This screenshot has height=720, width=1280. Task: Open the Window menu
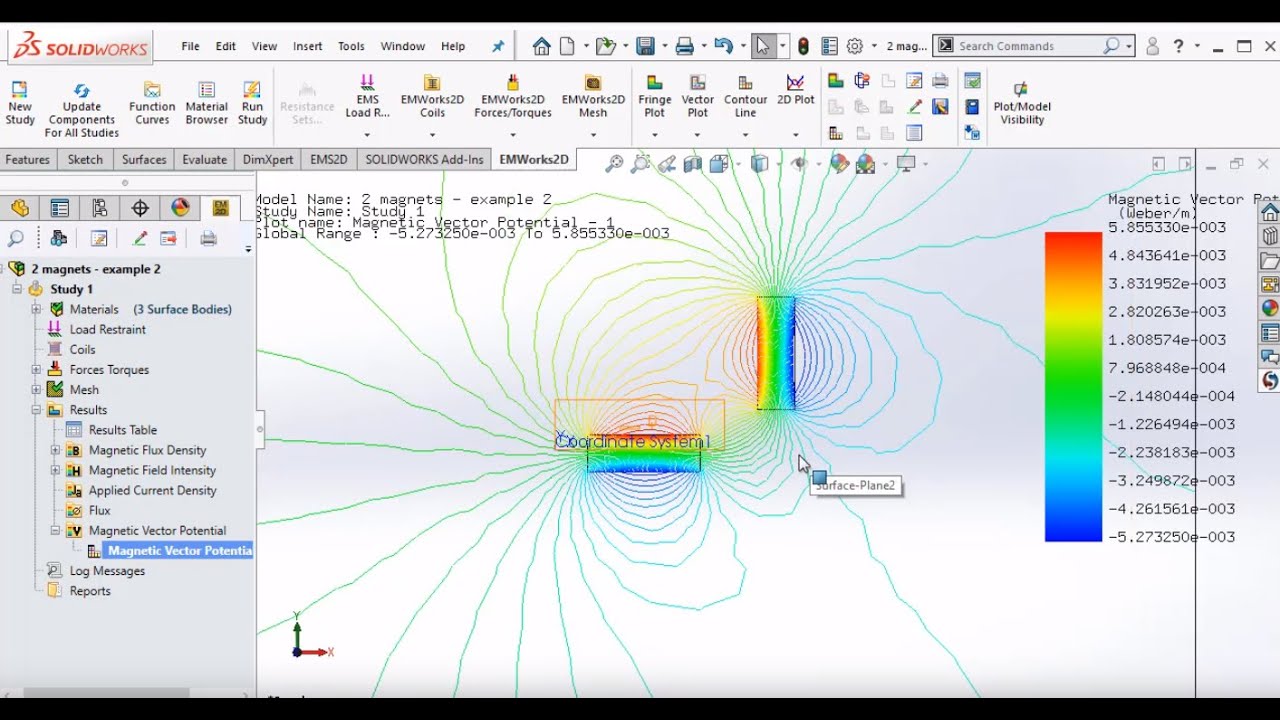(403, 46)
